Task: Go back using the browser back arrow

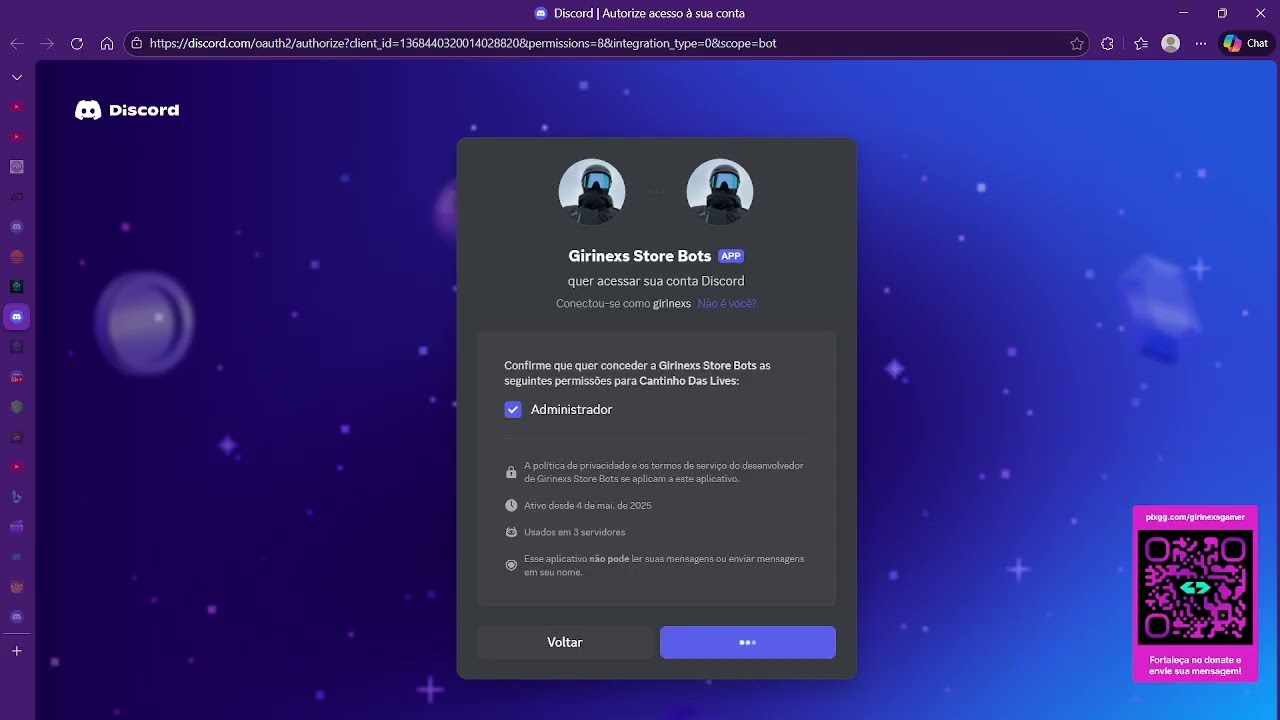Action: 17,44
